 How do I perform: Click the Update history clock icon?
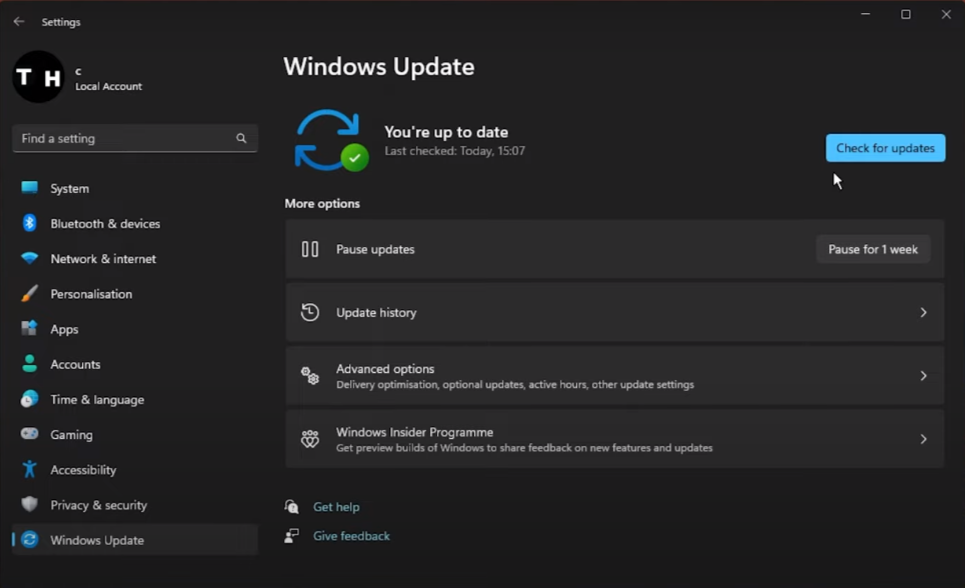310,312
